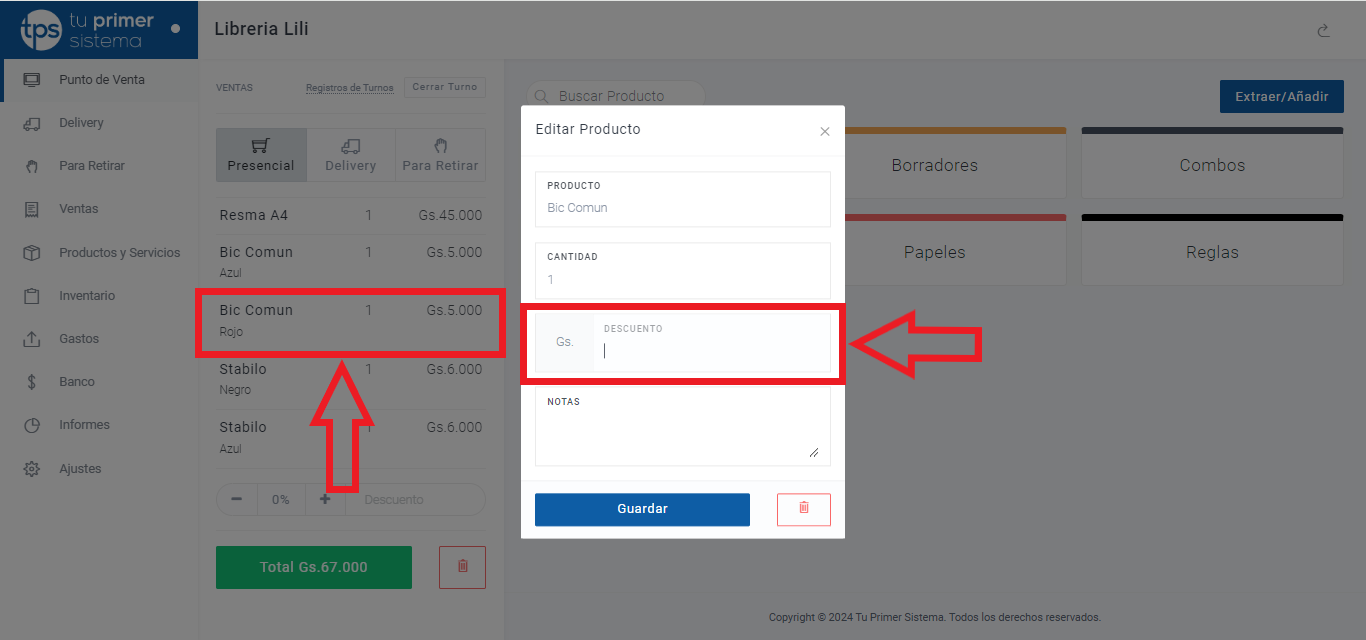Open the Borradores product category
The width and height of the screenshot is (1366, 640).
point(935,165)
